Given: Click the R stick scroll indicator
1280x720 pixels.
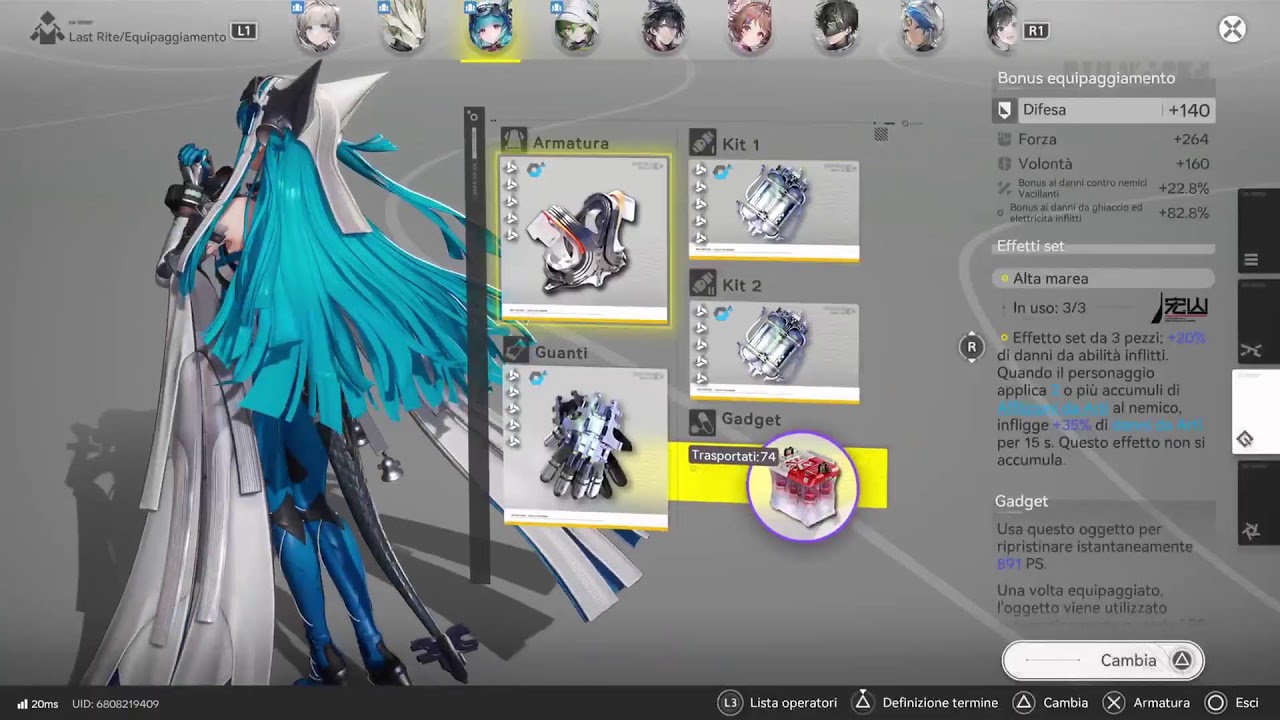Looking at the screenshot, I should (971, 347).
